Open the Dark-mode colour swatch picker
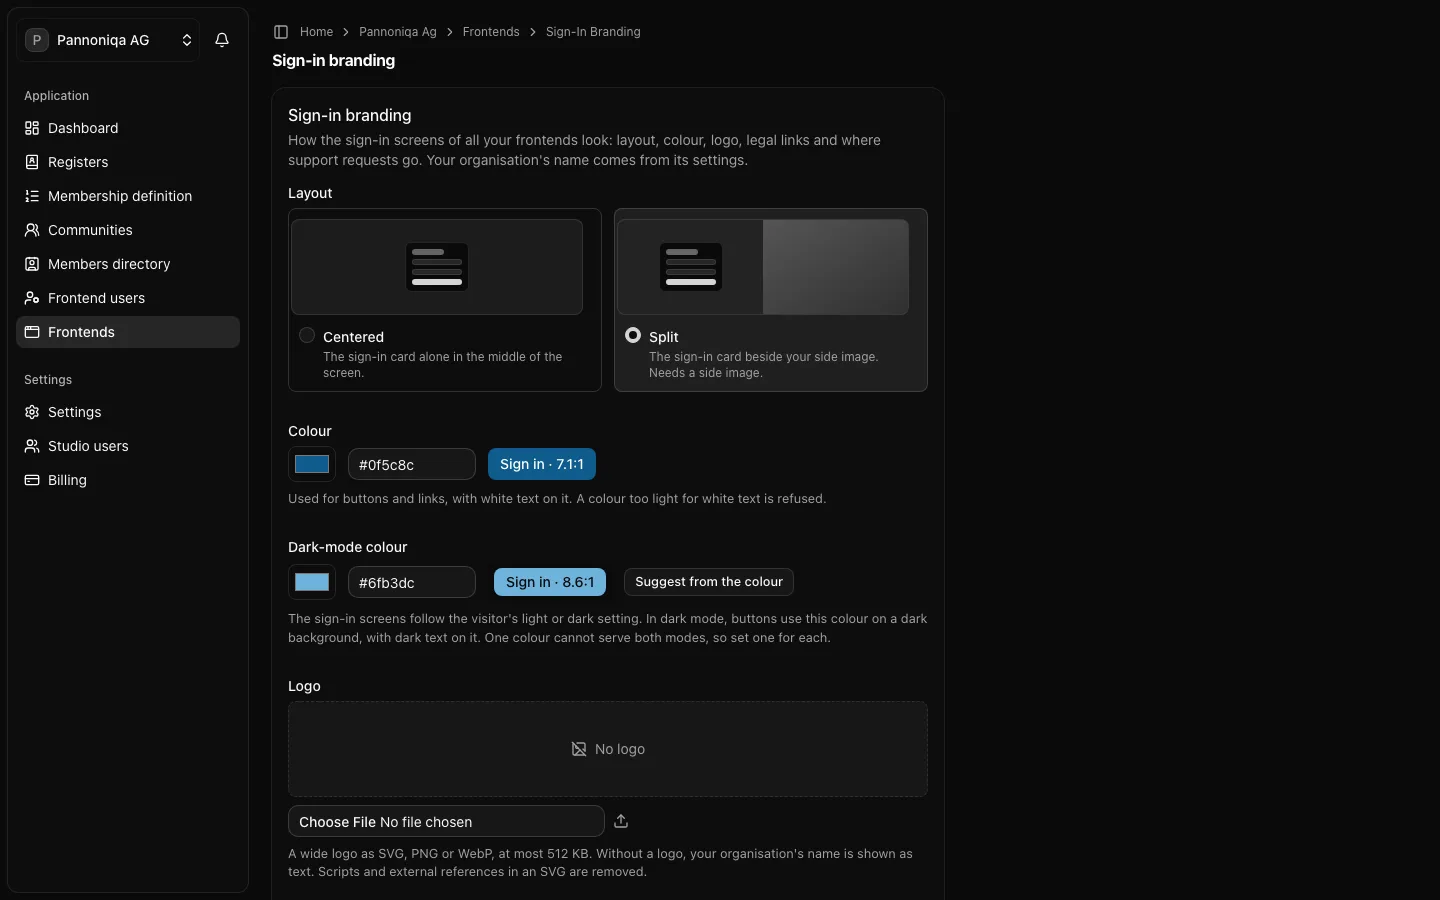 [x=312, y=582]
